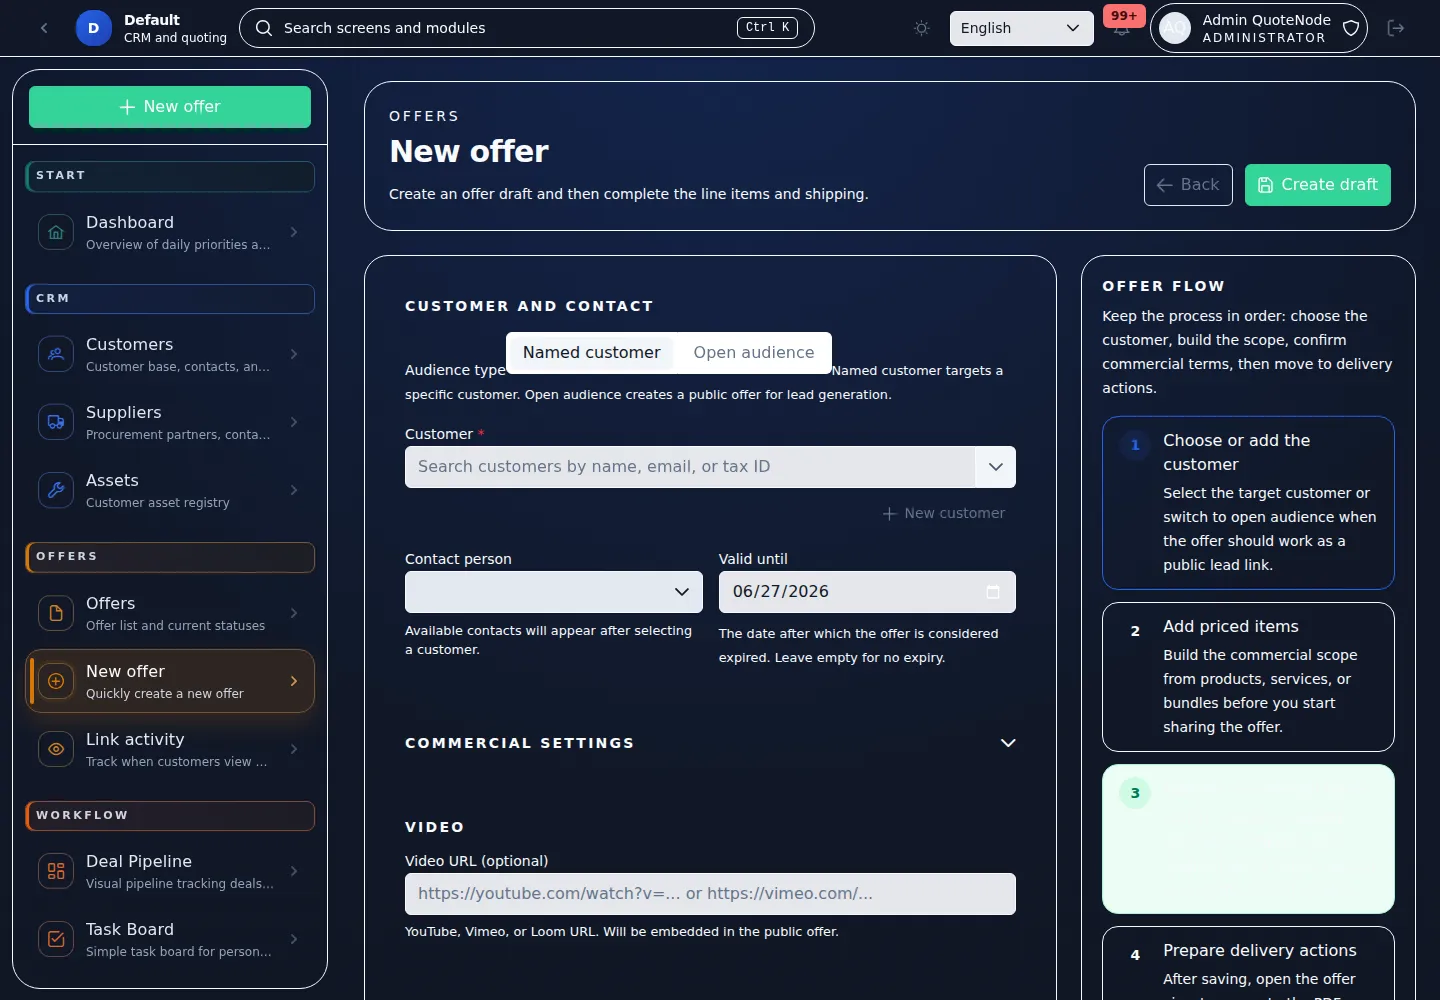This screenshot has height=1000, width=1440.
Task: Click the Create draft button
Action: 1317,185
